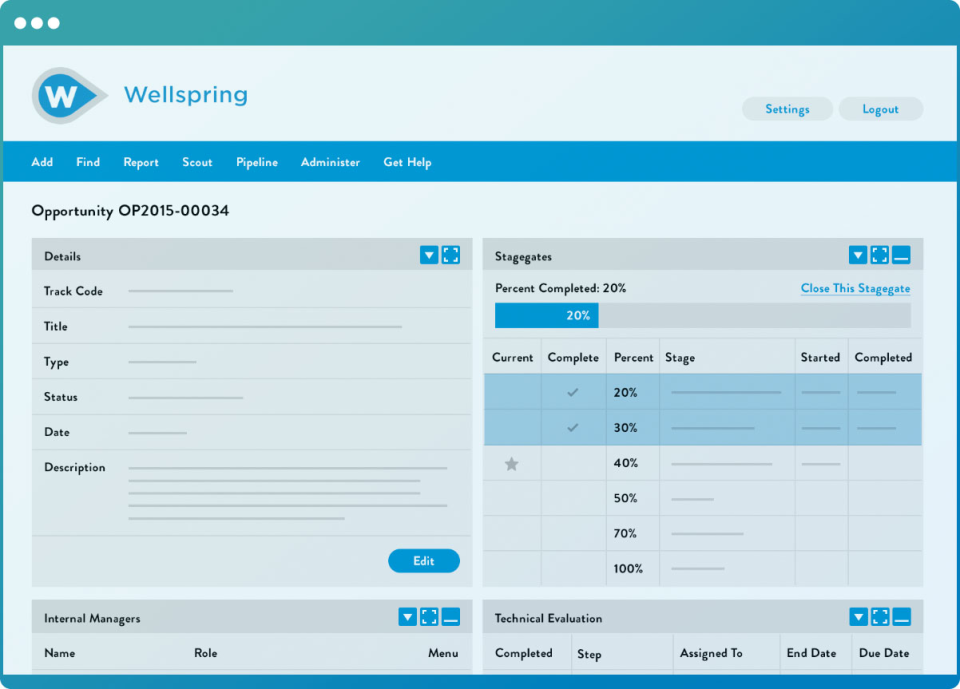Image resolution: width=960 pixels, height=689 pixels.
Task: Open the Pipeline menu
Action: coord(257,162)
